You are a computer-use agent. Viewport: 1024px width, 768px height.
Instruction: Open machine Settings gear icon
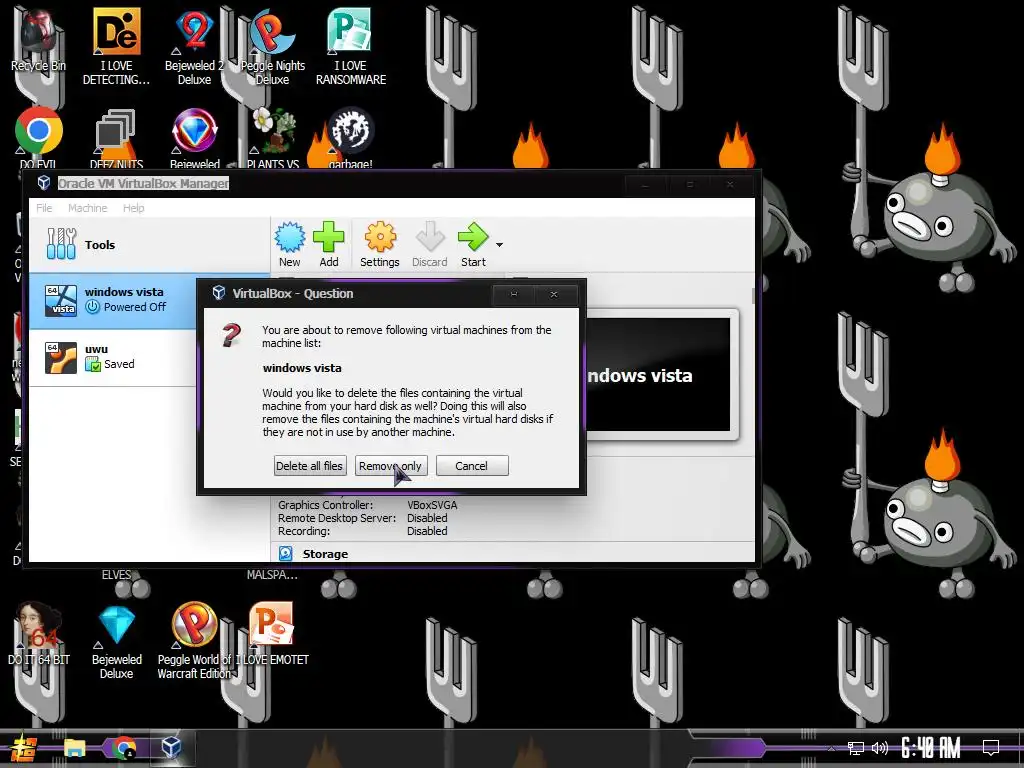point(379,244)
